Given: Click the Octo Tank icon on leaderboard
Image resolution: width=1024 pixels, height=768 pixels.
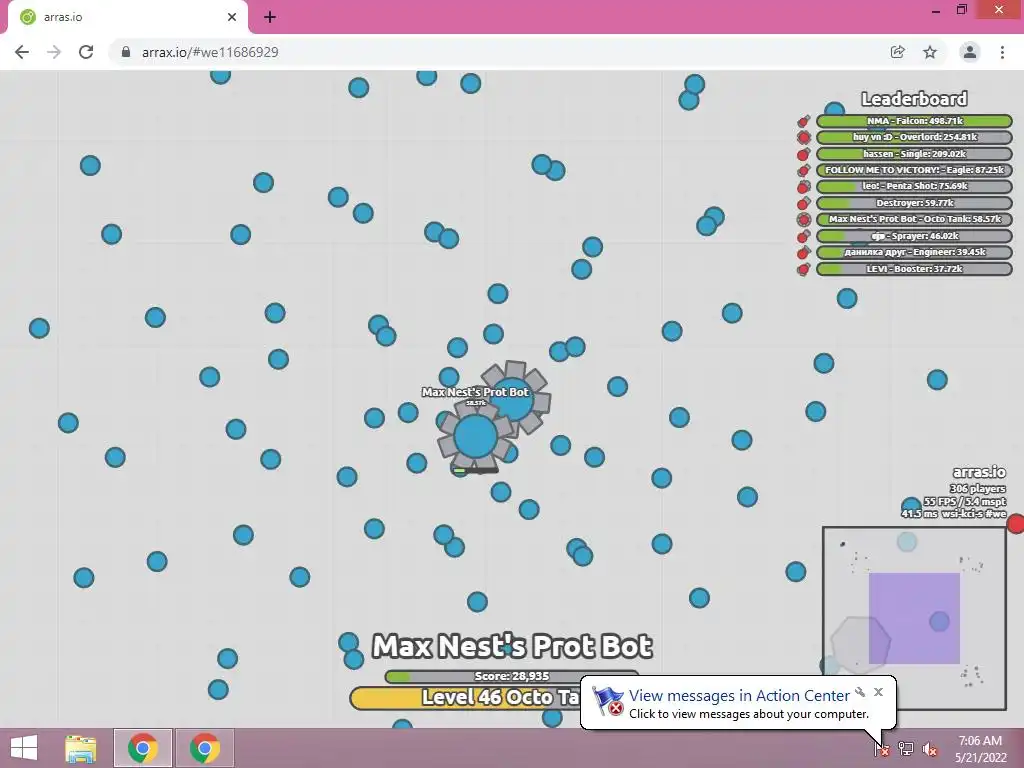Looking at the screenshot, I should (804, 219).
